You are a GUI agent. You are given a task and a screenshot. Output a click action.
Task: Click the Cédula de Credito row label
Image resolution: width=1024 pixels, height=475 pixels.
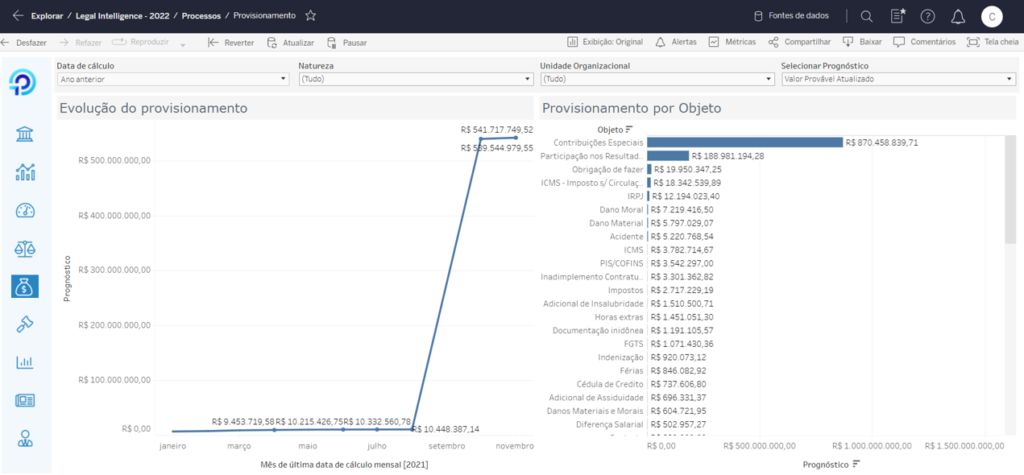[x=611, y=384]
